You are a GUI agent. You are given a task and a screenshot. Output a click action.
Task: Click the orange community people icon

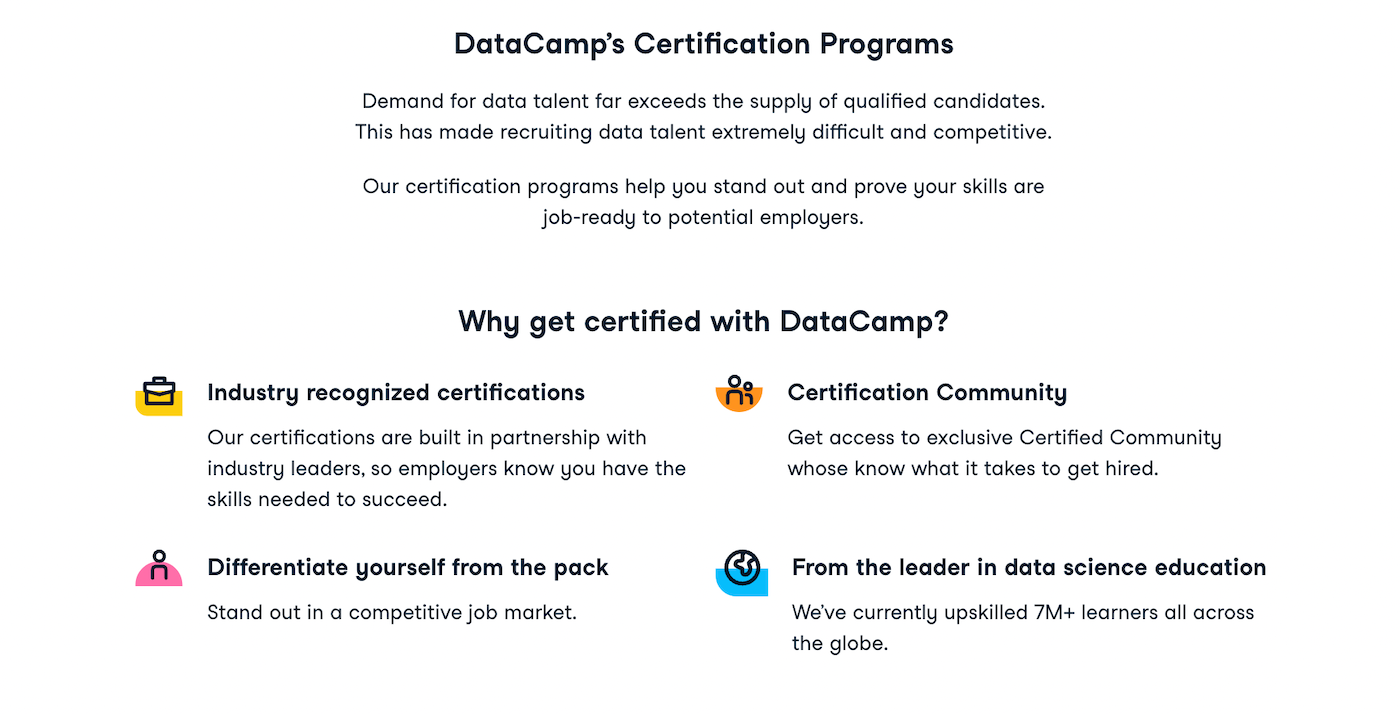click(x=739, y=393)
